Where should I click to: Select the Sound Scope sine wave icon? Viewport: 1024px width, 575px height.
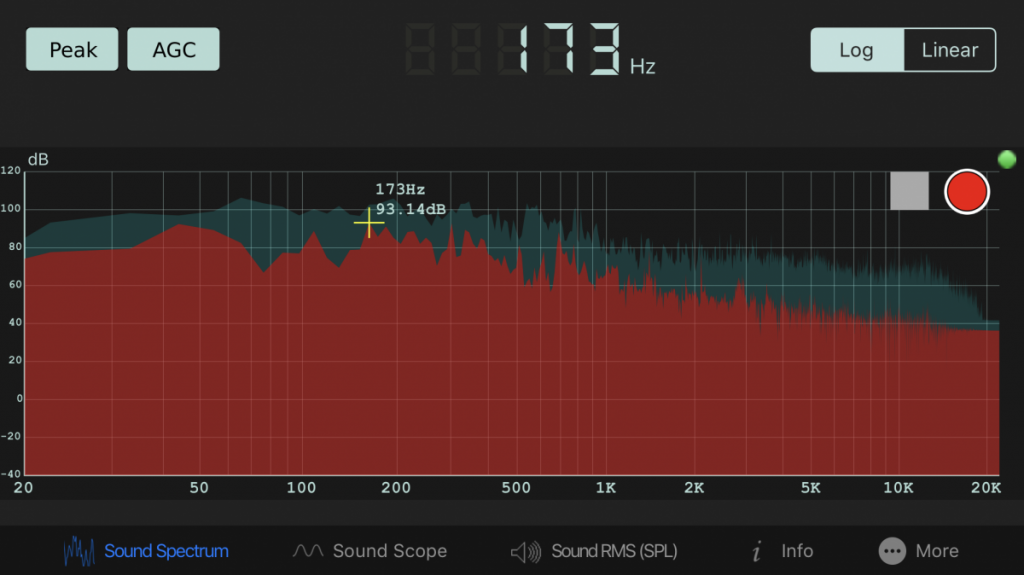pyautogui.click(x=308, y=551)
